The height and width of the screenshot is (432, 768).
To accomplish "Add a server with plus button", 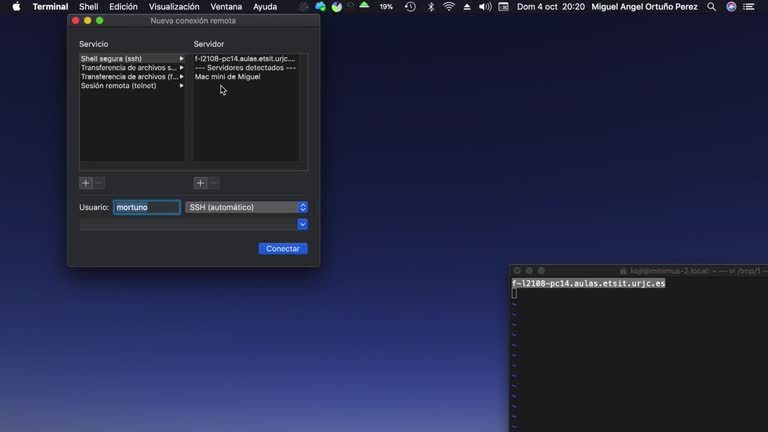I will point(200,183).
